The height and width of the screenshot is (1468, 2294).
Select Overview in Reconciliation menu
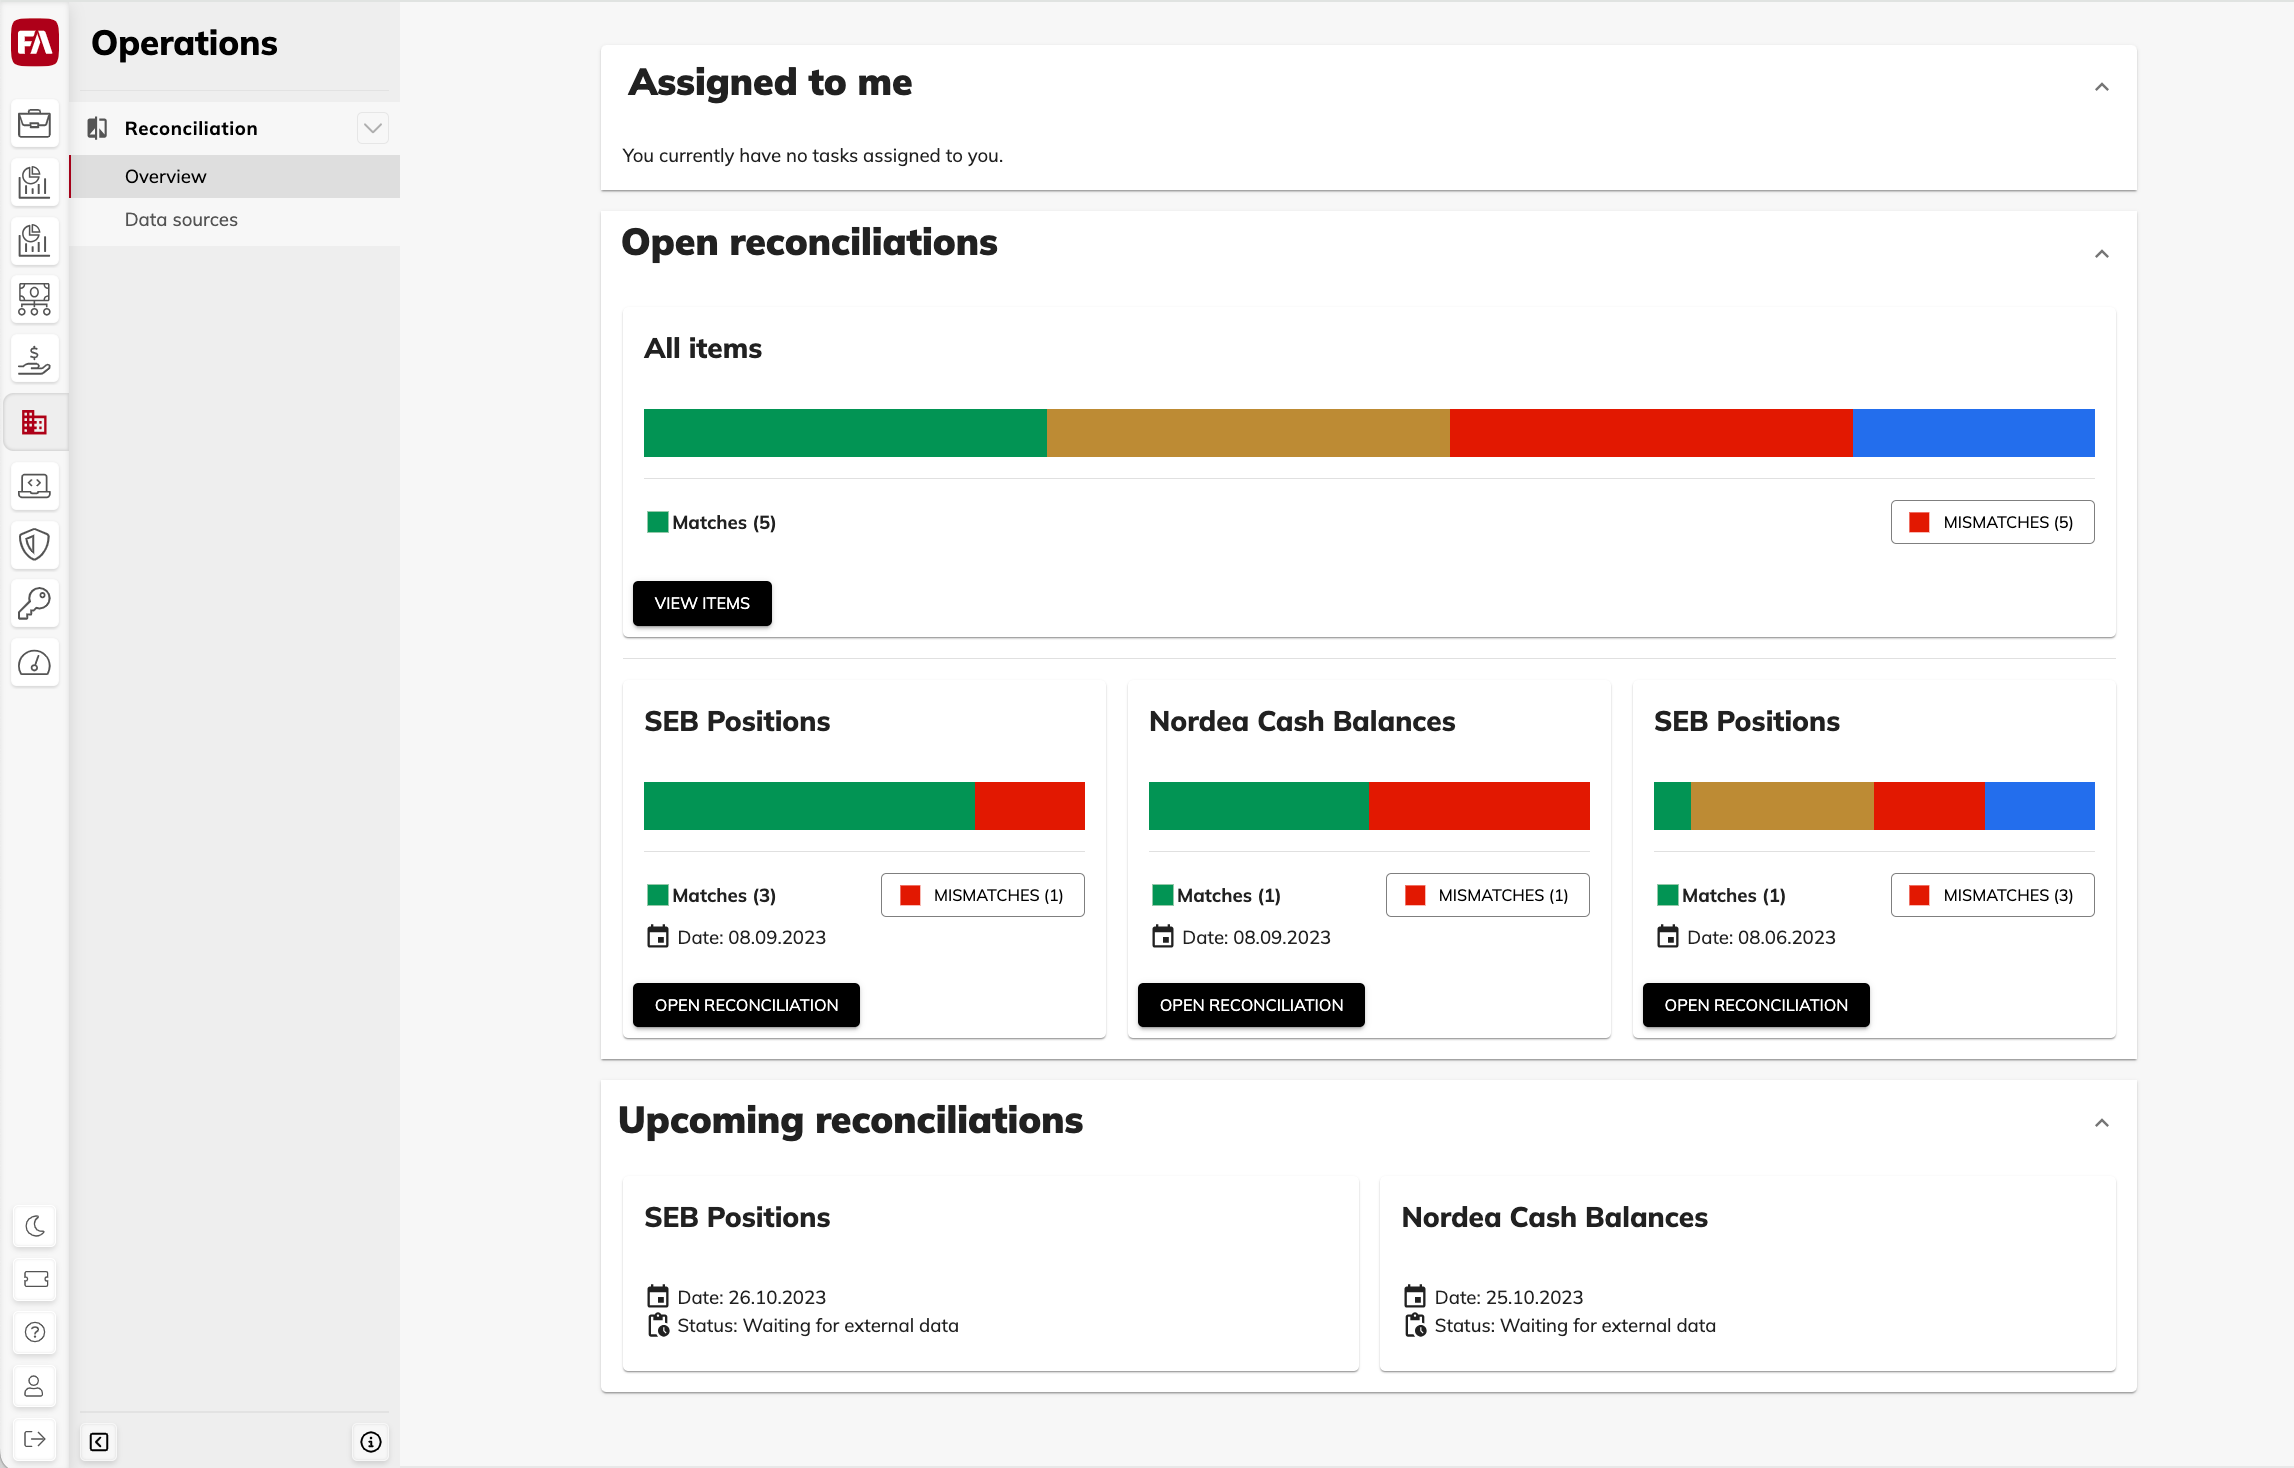pos(166,177)
